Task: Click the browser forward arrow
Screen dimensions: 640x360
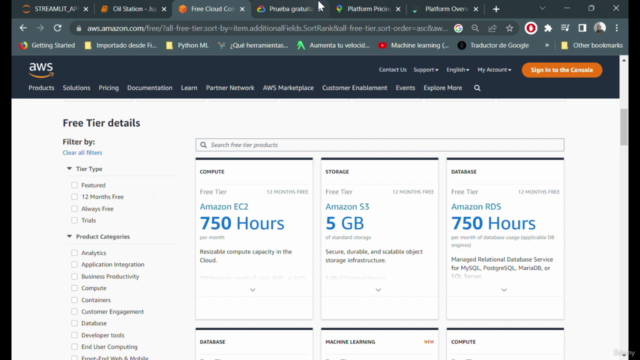Action: (40, 28)
